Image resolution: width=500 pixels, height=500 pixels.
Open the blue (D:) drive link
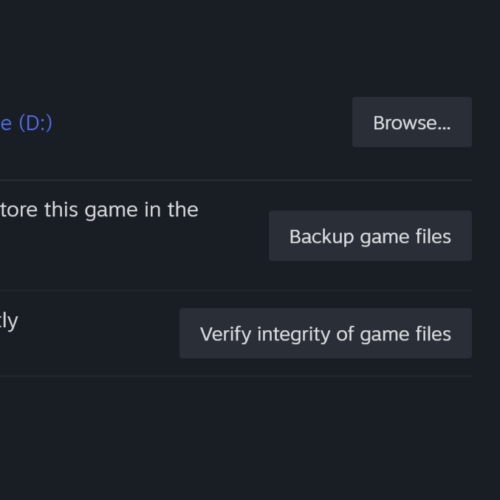coord(26,123)
